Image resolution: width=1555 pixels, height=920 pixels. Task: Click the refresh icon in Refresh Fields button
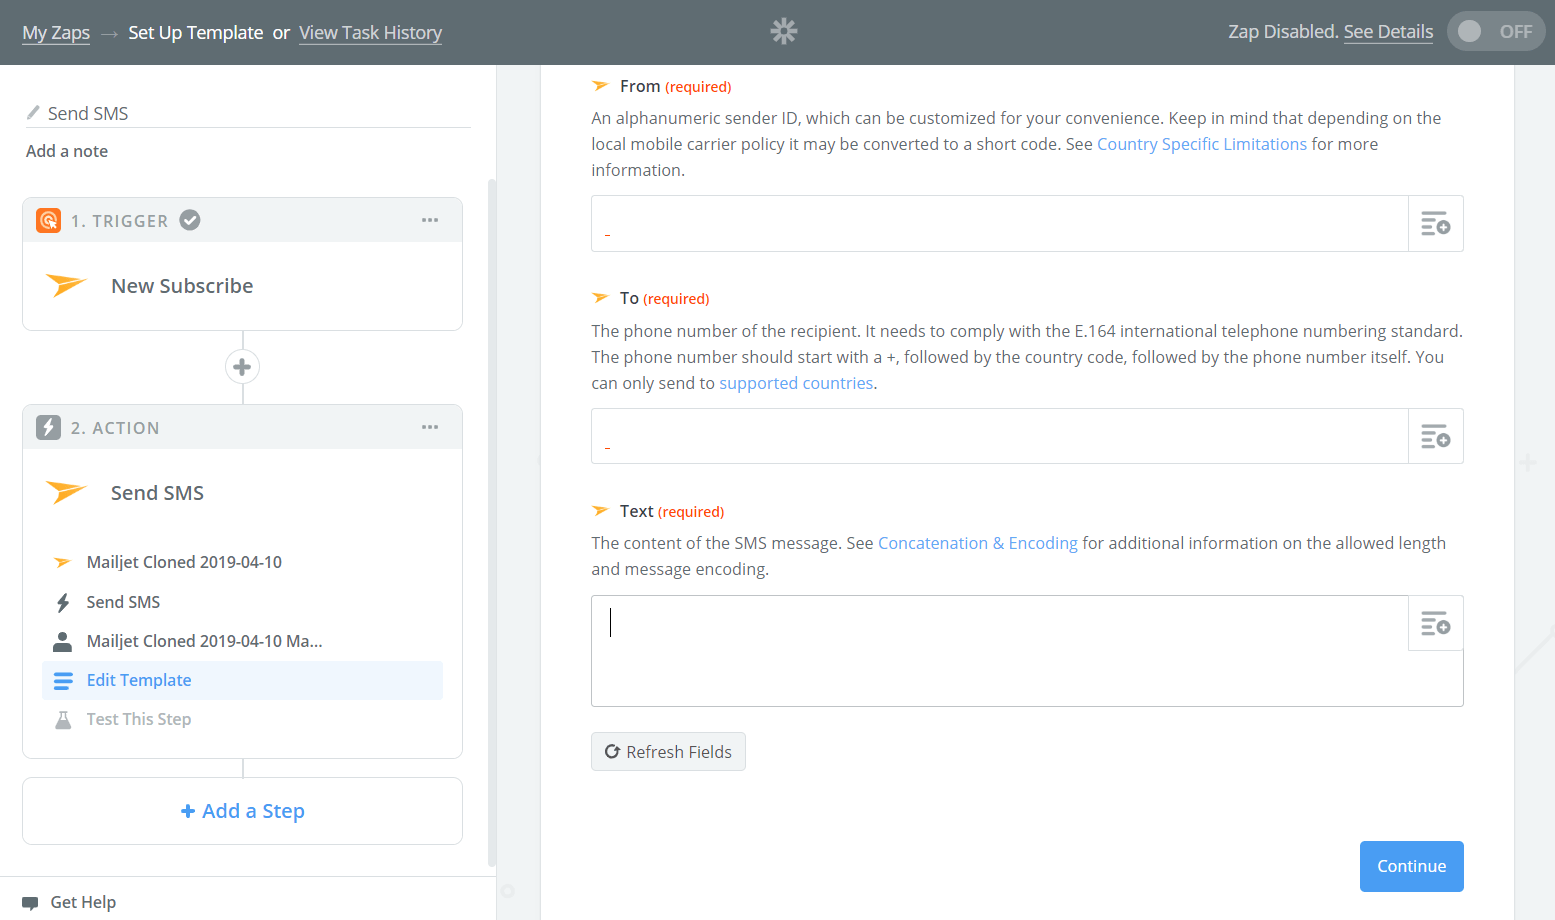[612, 751]
